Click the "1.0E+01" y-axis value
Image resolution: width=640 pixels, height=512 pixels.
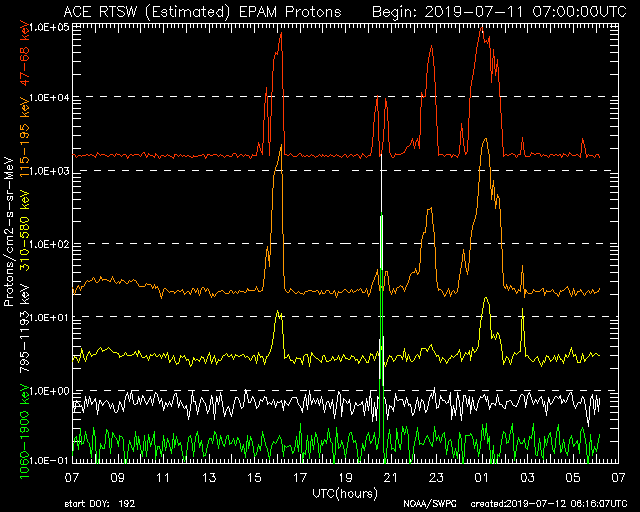(x=50, y=318)
